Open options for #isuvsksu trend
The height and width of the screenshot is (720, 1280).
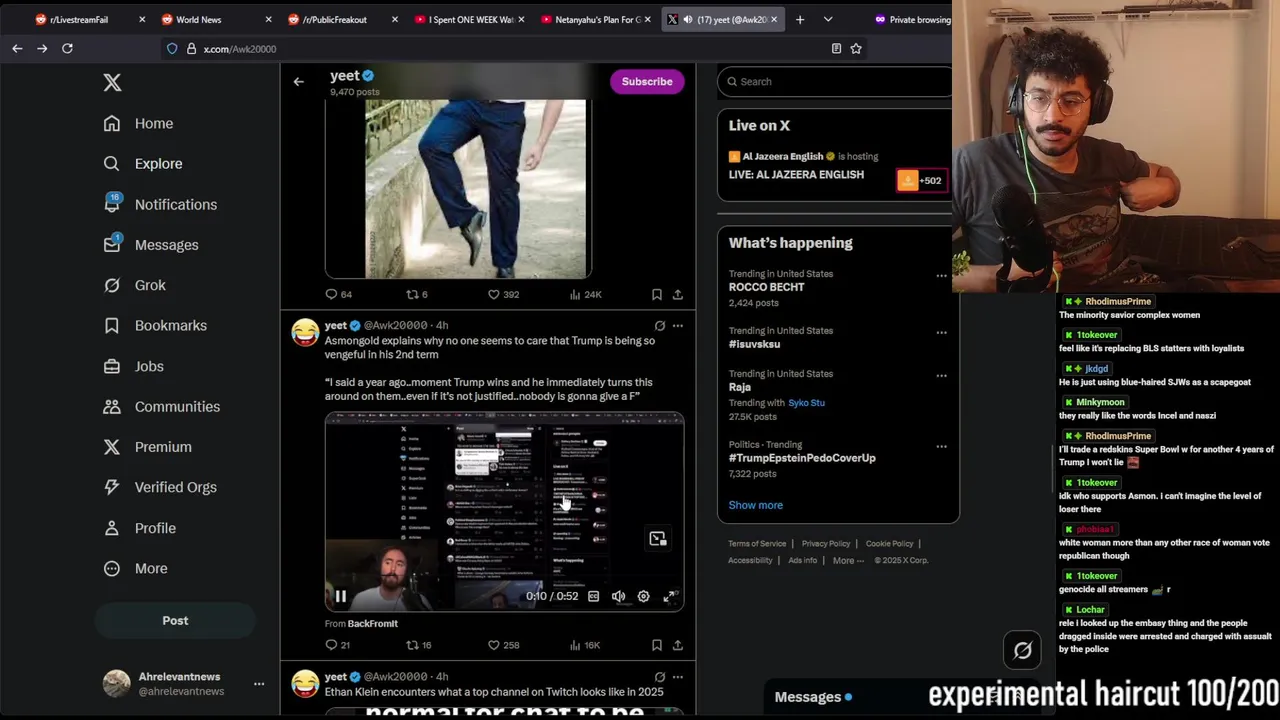pos(941,332)
